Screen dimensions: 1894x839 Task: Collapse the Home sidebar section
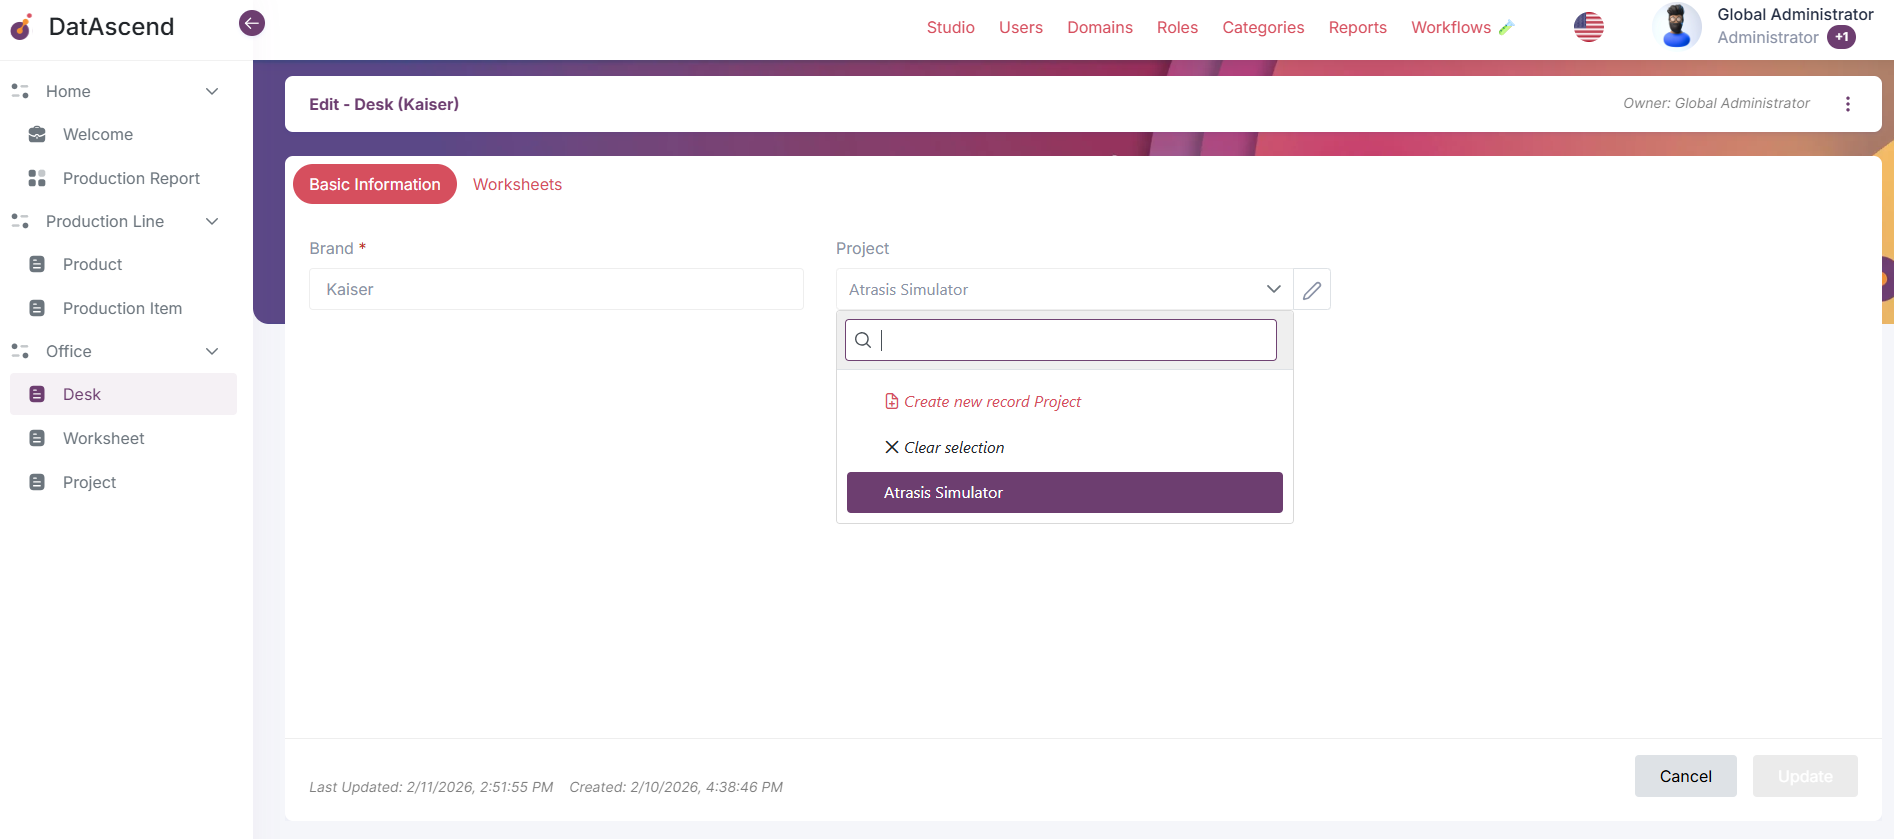[x=212, y=91]
